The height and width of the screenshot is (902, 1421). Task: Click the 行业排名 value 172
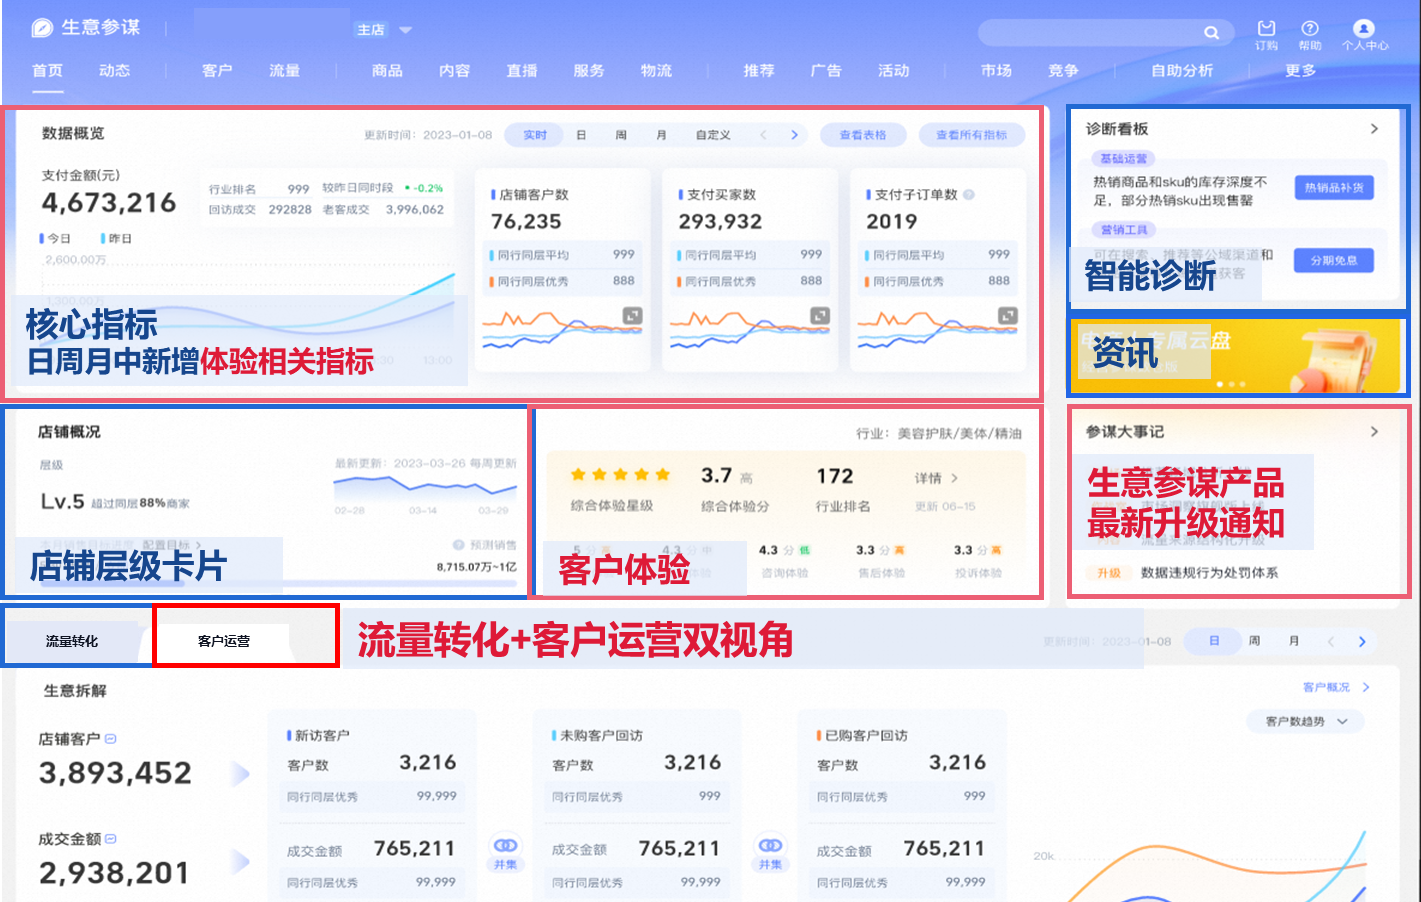[x=835, y=476]
